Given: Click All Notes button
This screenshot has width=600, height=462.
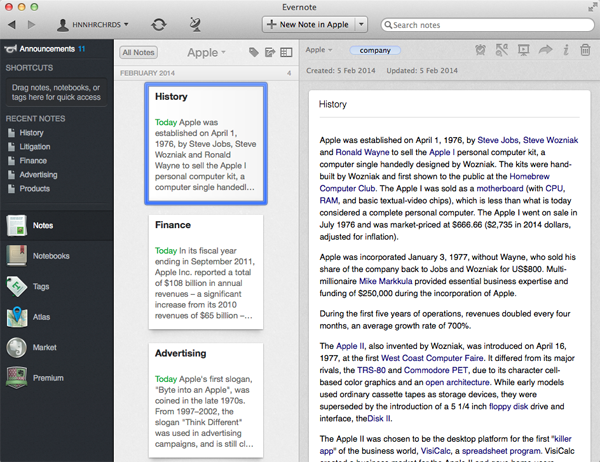Looking at the screenshot, I should 139,52.
